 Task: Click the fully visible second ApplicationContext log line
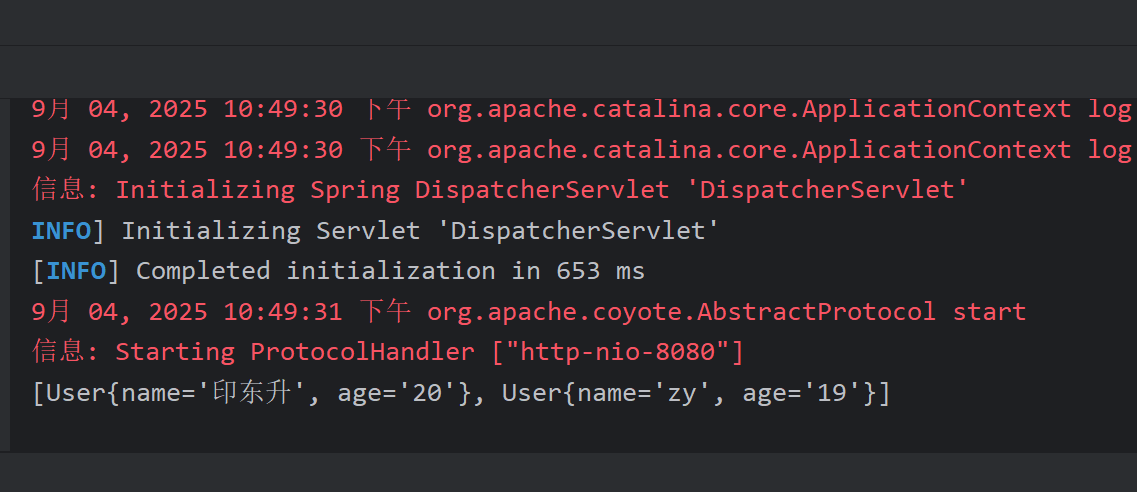coord(581,149)
